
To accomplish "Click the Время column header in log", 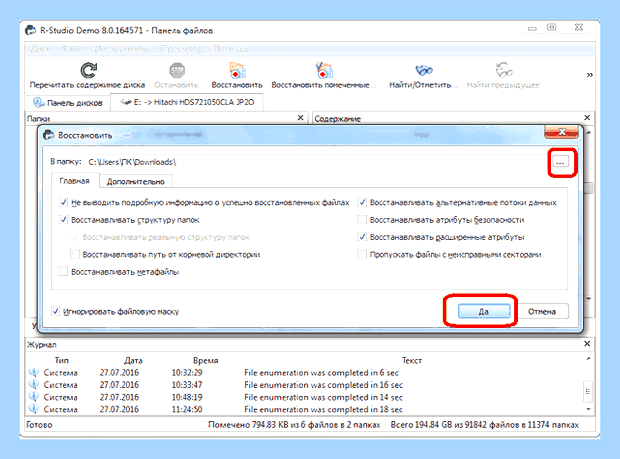I will click(206, 360).
